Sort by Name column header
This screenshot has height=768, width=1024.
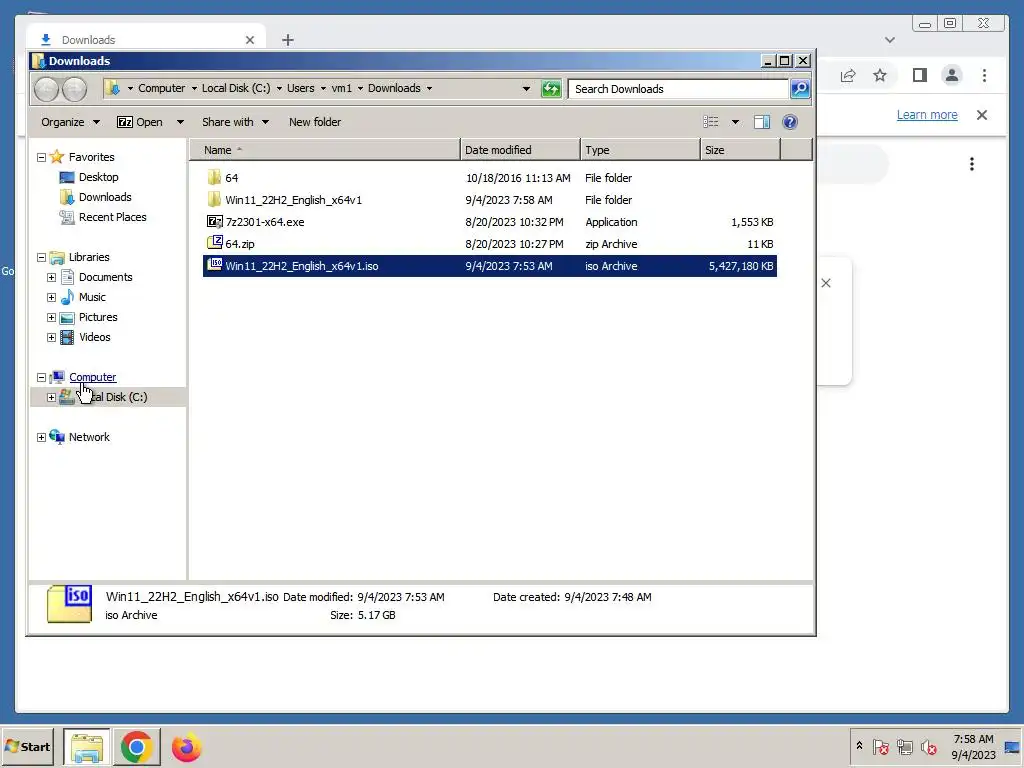pyautogui.click(x=325, y=150)
